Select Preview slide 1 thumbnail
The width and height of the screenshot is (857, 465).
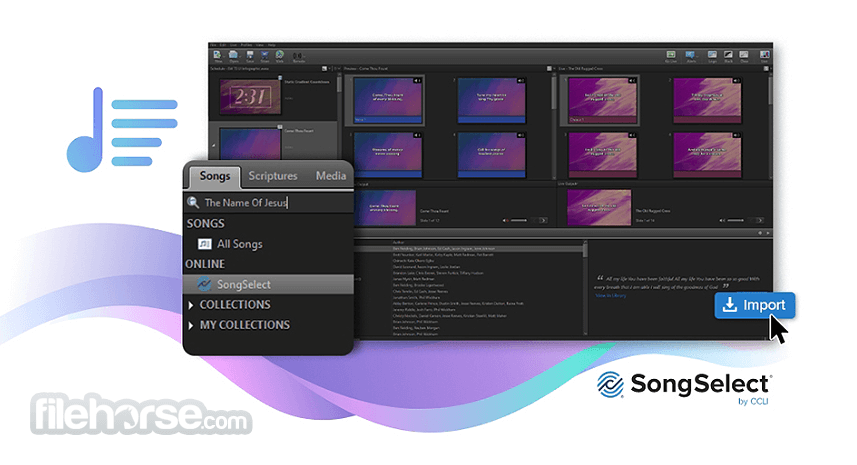pyautogui.click(x=388, y=99)
